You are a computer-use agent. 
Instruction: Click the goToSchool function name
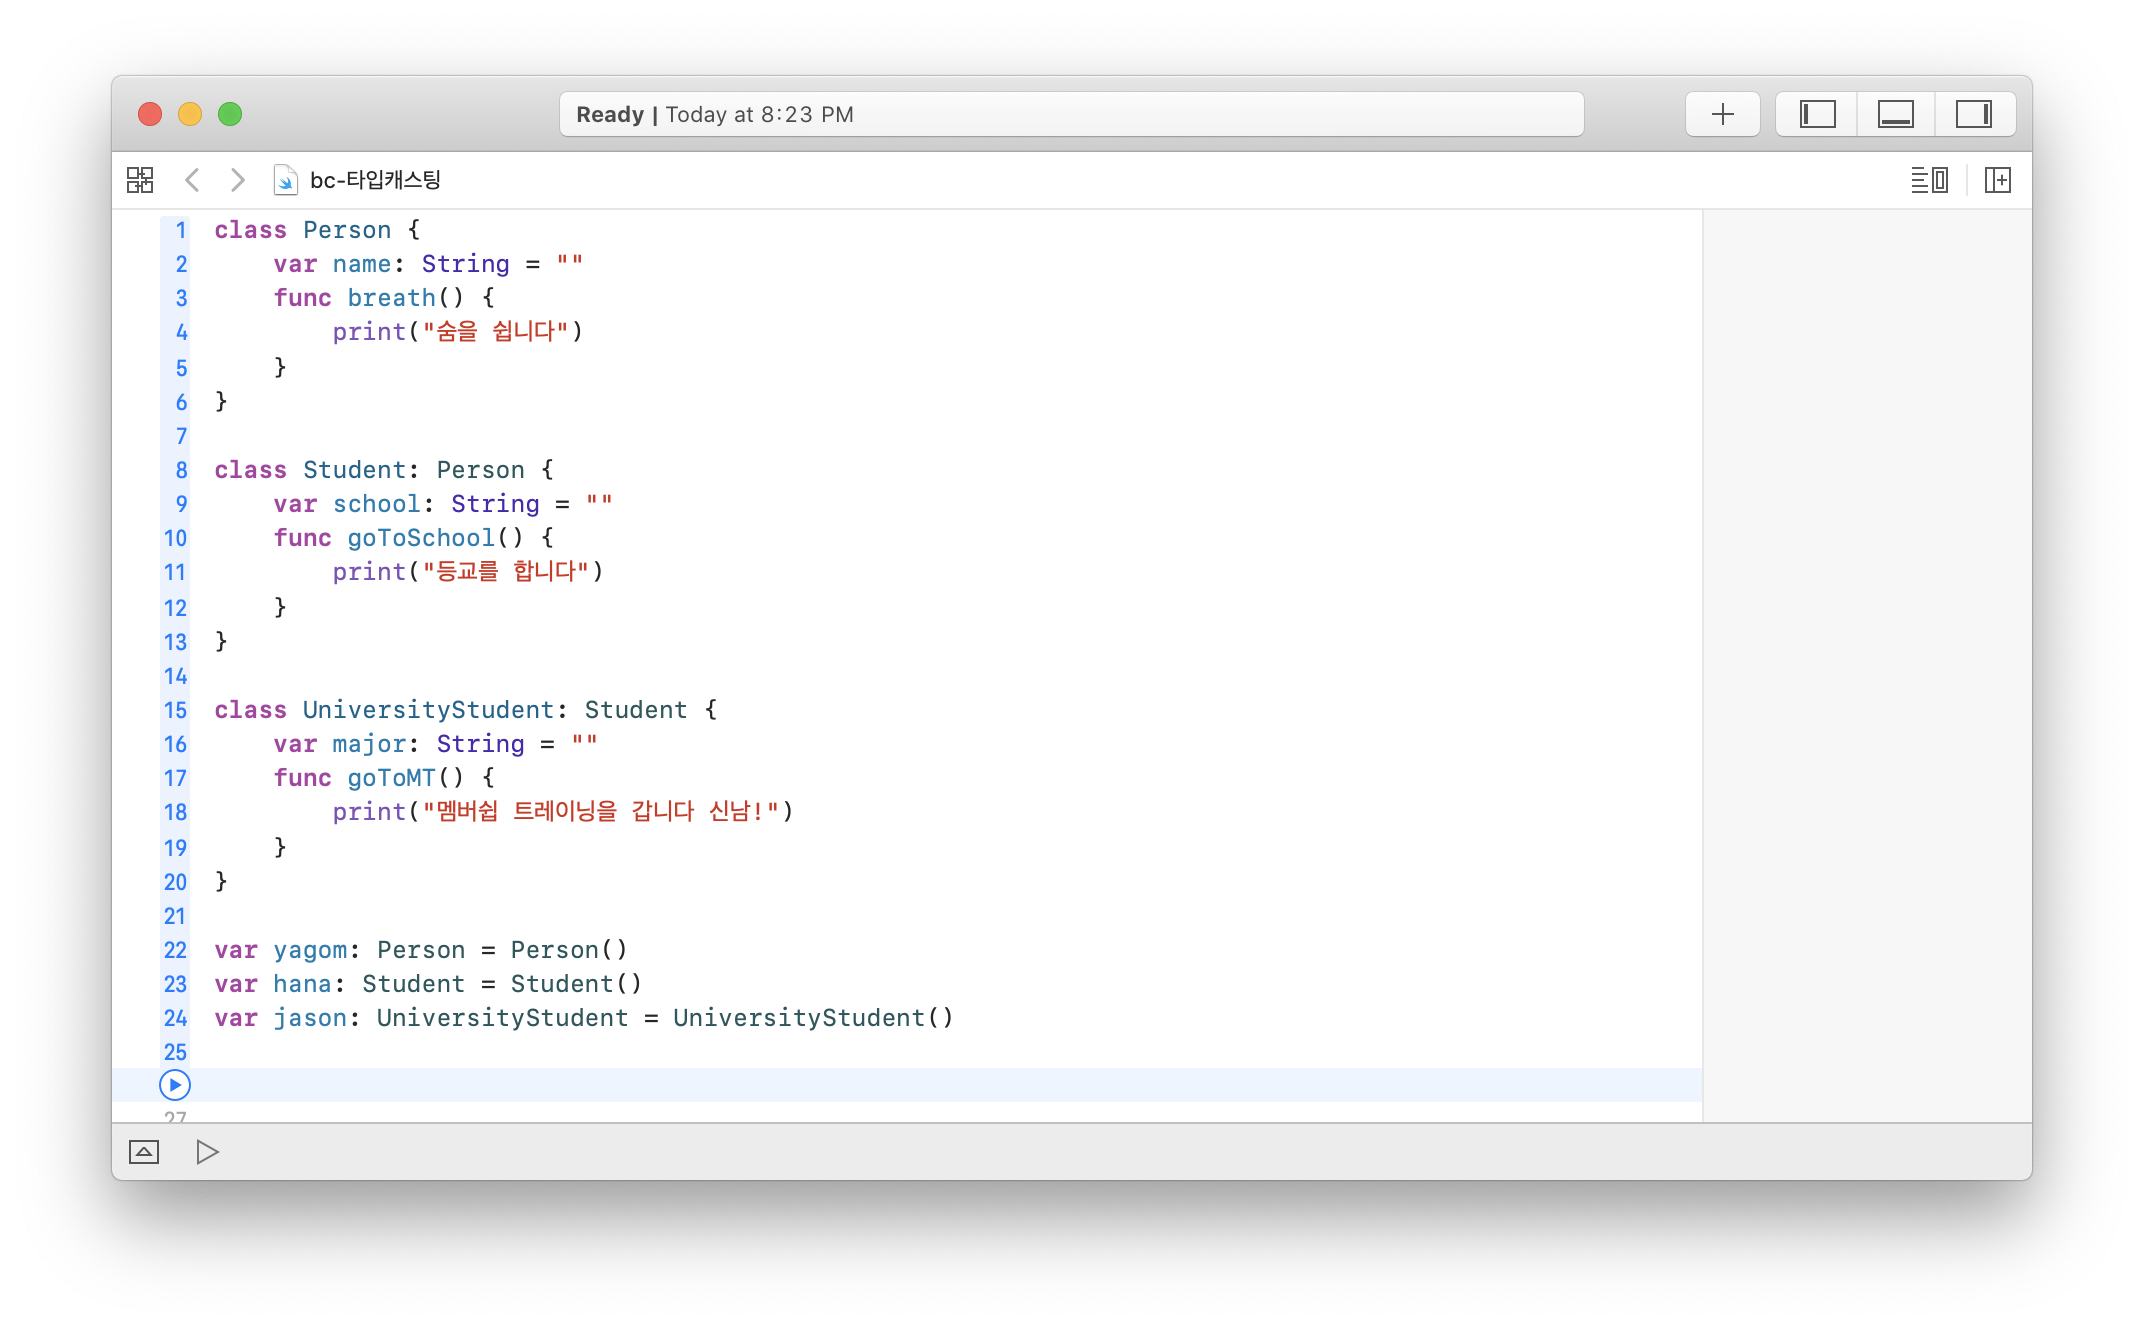tap(420, 538)
